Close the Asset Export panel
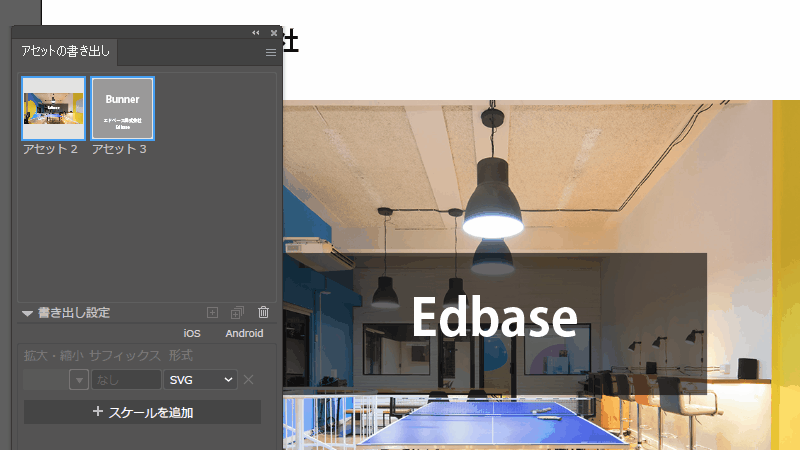The image size is (800, 450). coord(274,33)
